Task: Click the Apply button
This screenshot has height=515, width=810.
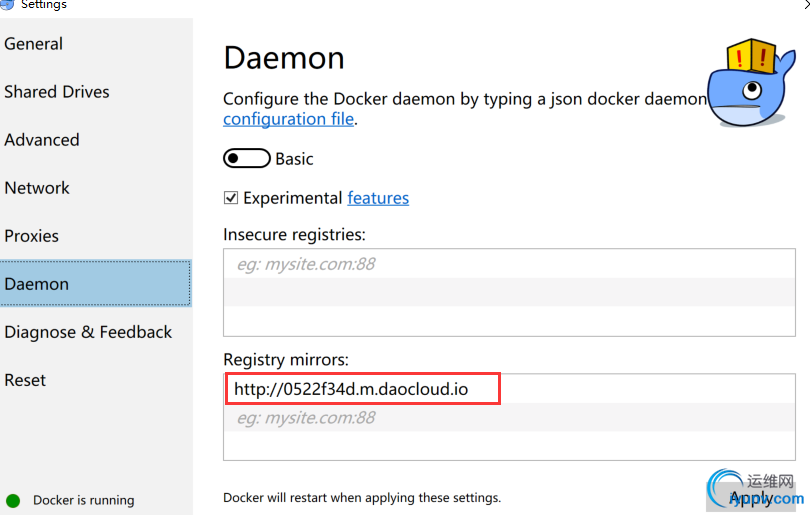Action: pos(751,497)
